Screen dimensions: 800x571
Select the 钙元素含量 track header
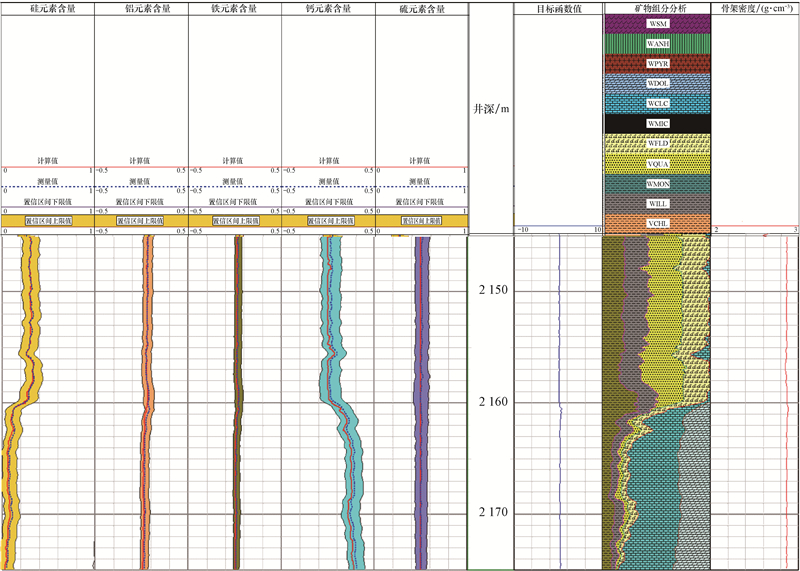pos(328,8)
